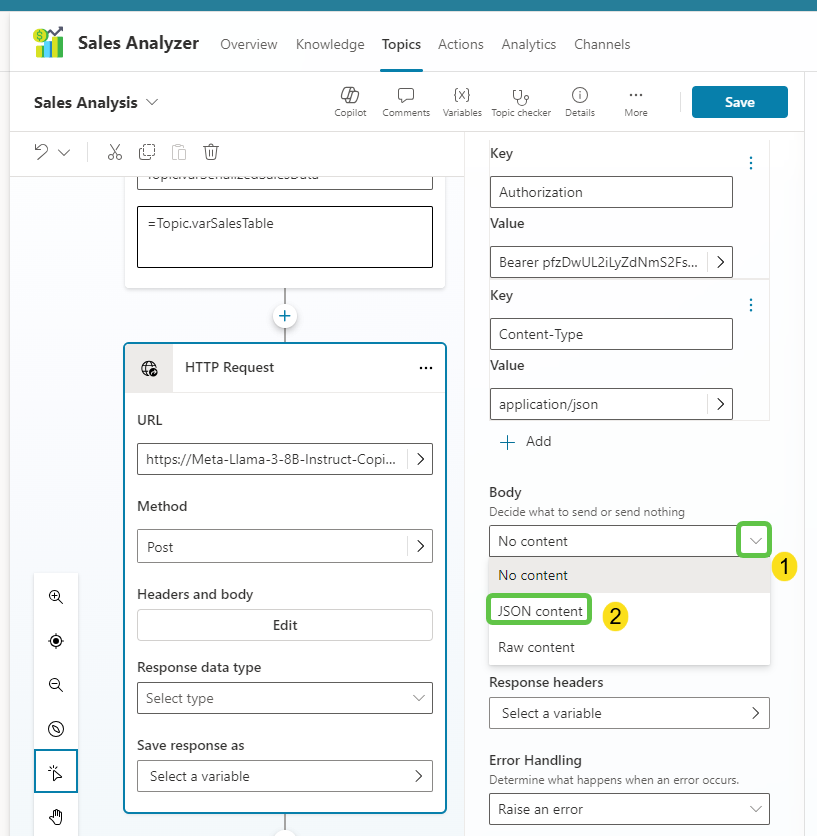Screen dimensions: 817x836
Task: Choose JSON content option
Action: (x=540, y=611)
